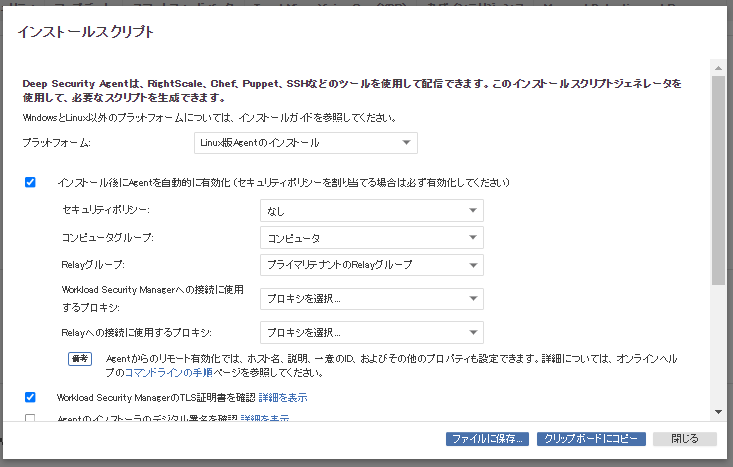Click the scrollbar up arrow
Image resolution: width=733 pixels, height=467 pixels.
[718, 68]
